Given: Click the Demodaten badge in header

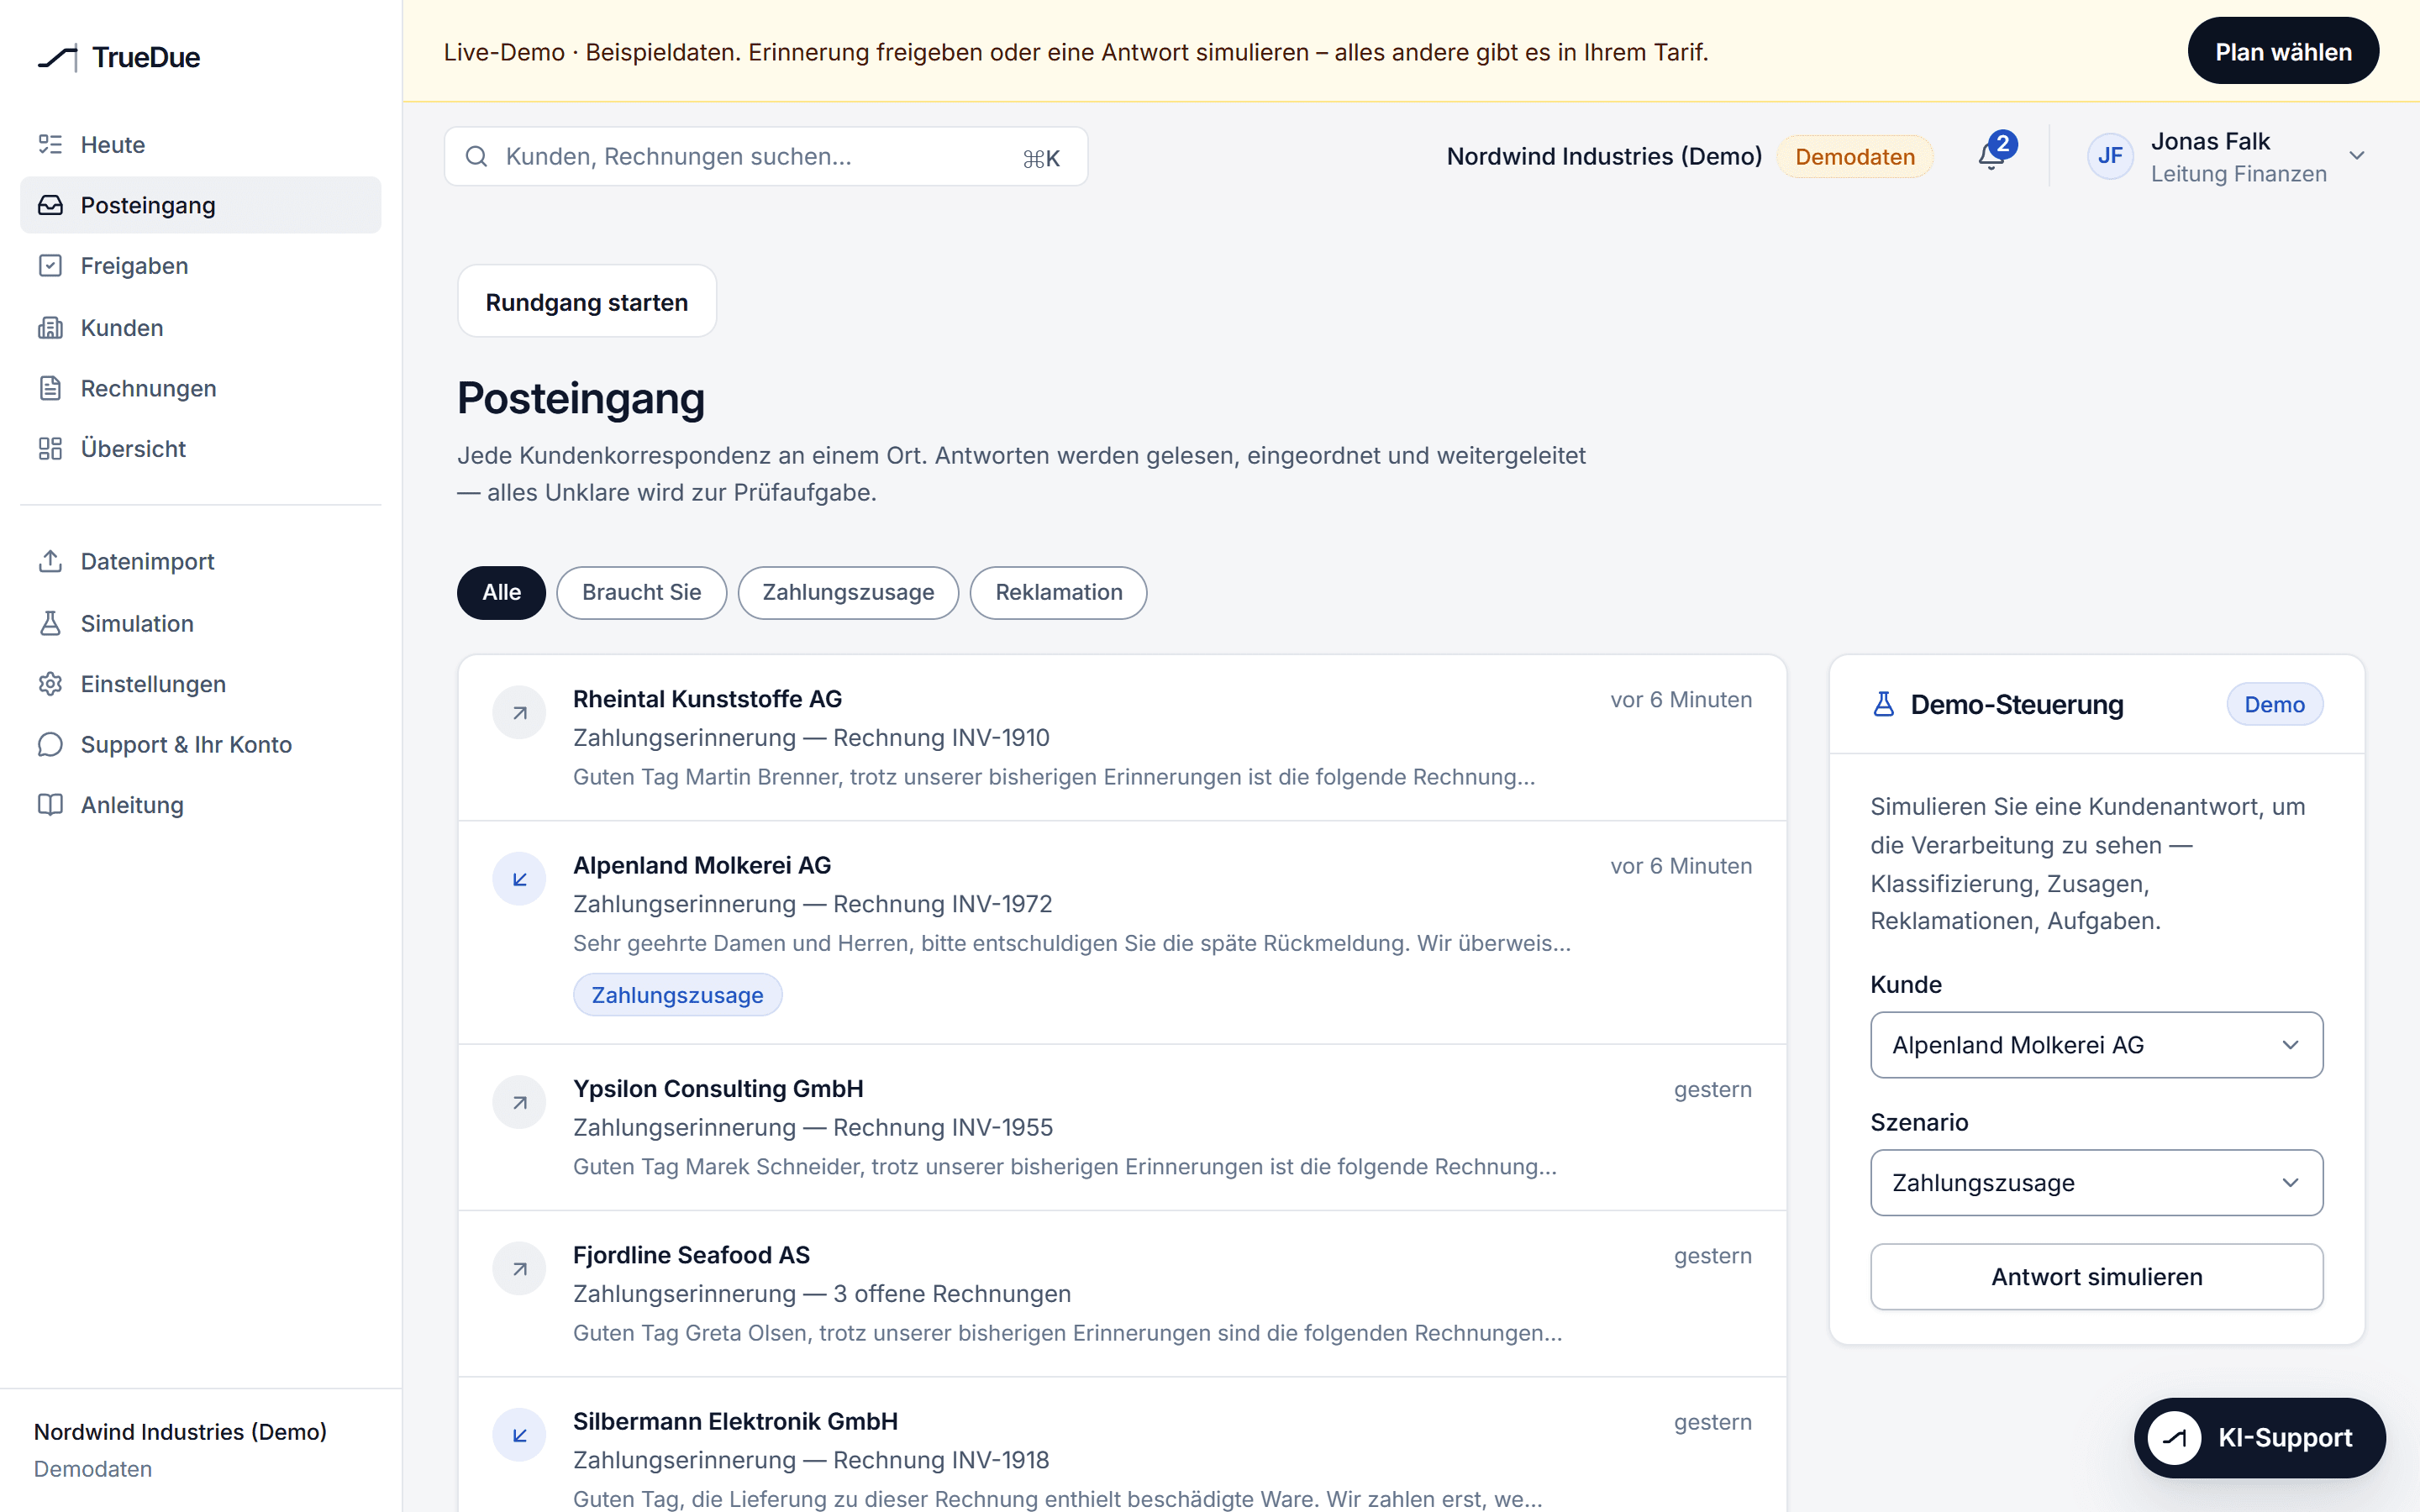Looking at the screenshot, I should tap(1854, 156).
